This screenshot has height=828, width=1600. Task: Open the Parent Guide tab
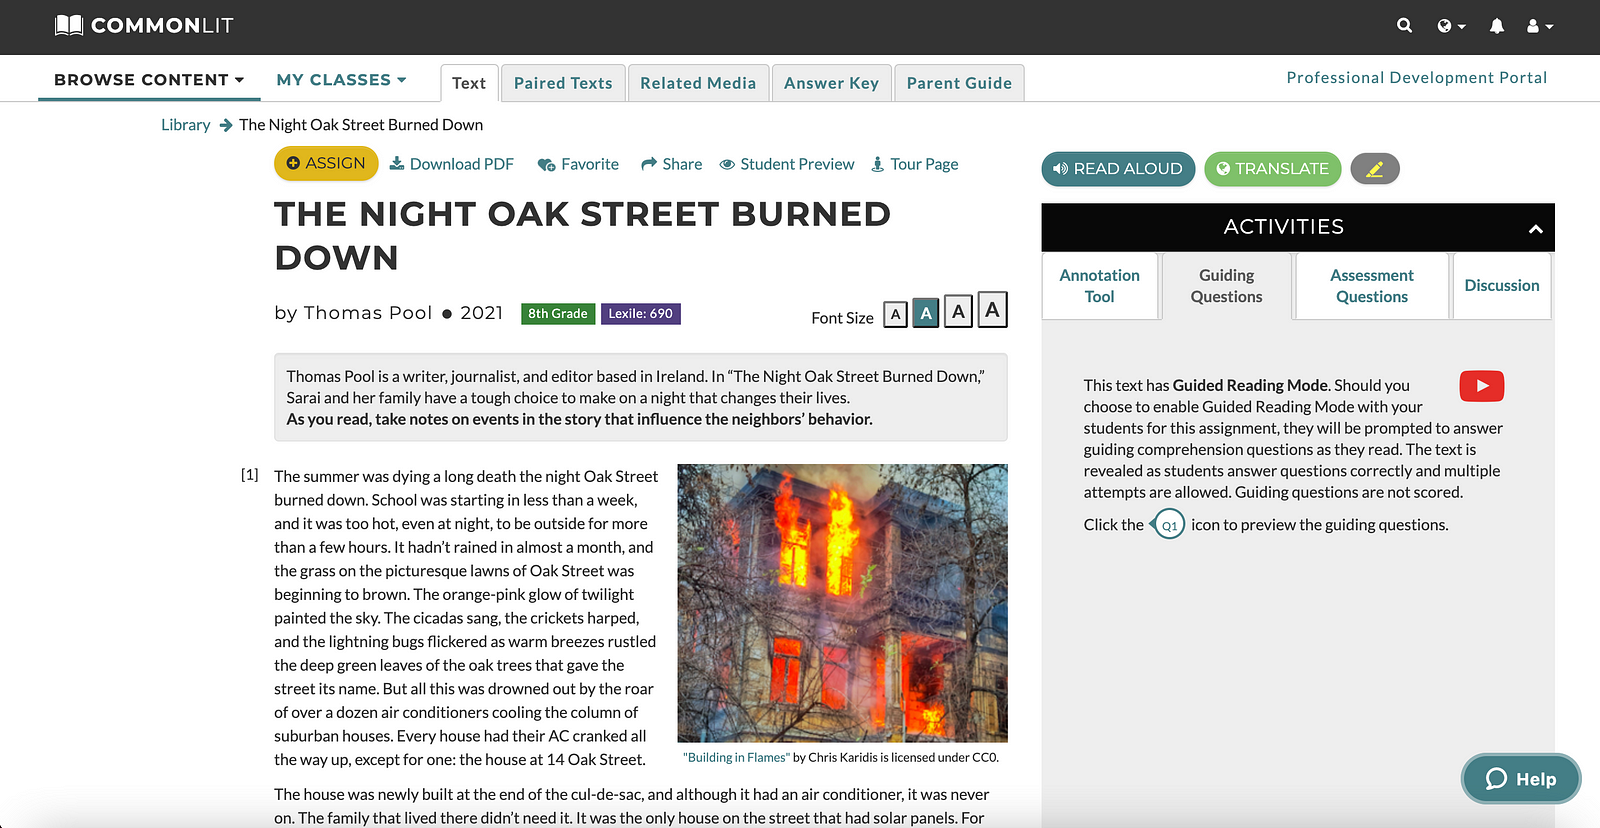(x=959, y=83)
